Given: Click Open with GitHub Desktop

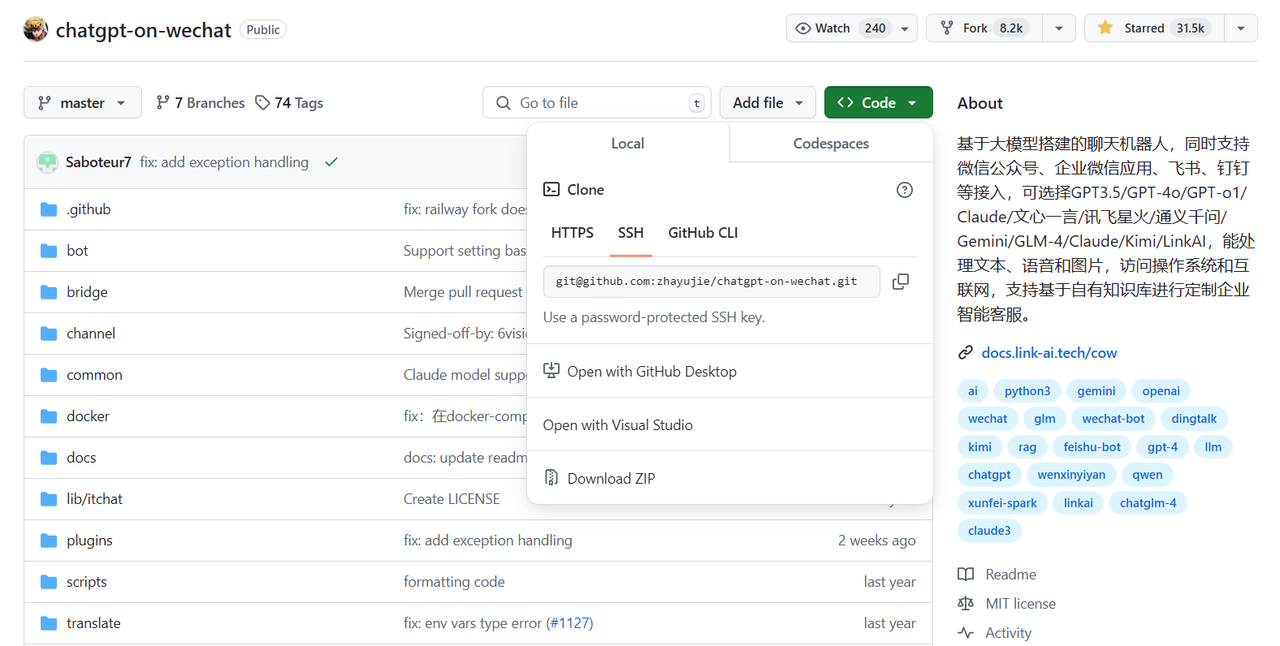Looking at the screenshot, I should pos(651,371).
